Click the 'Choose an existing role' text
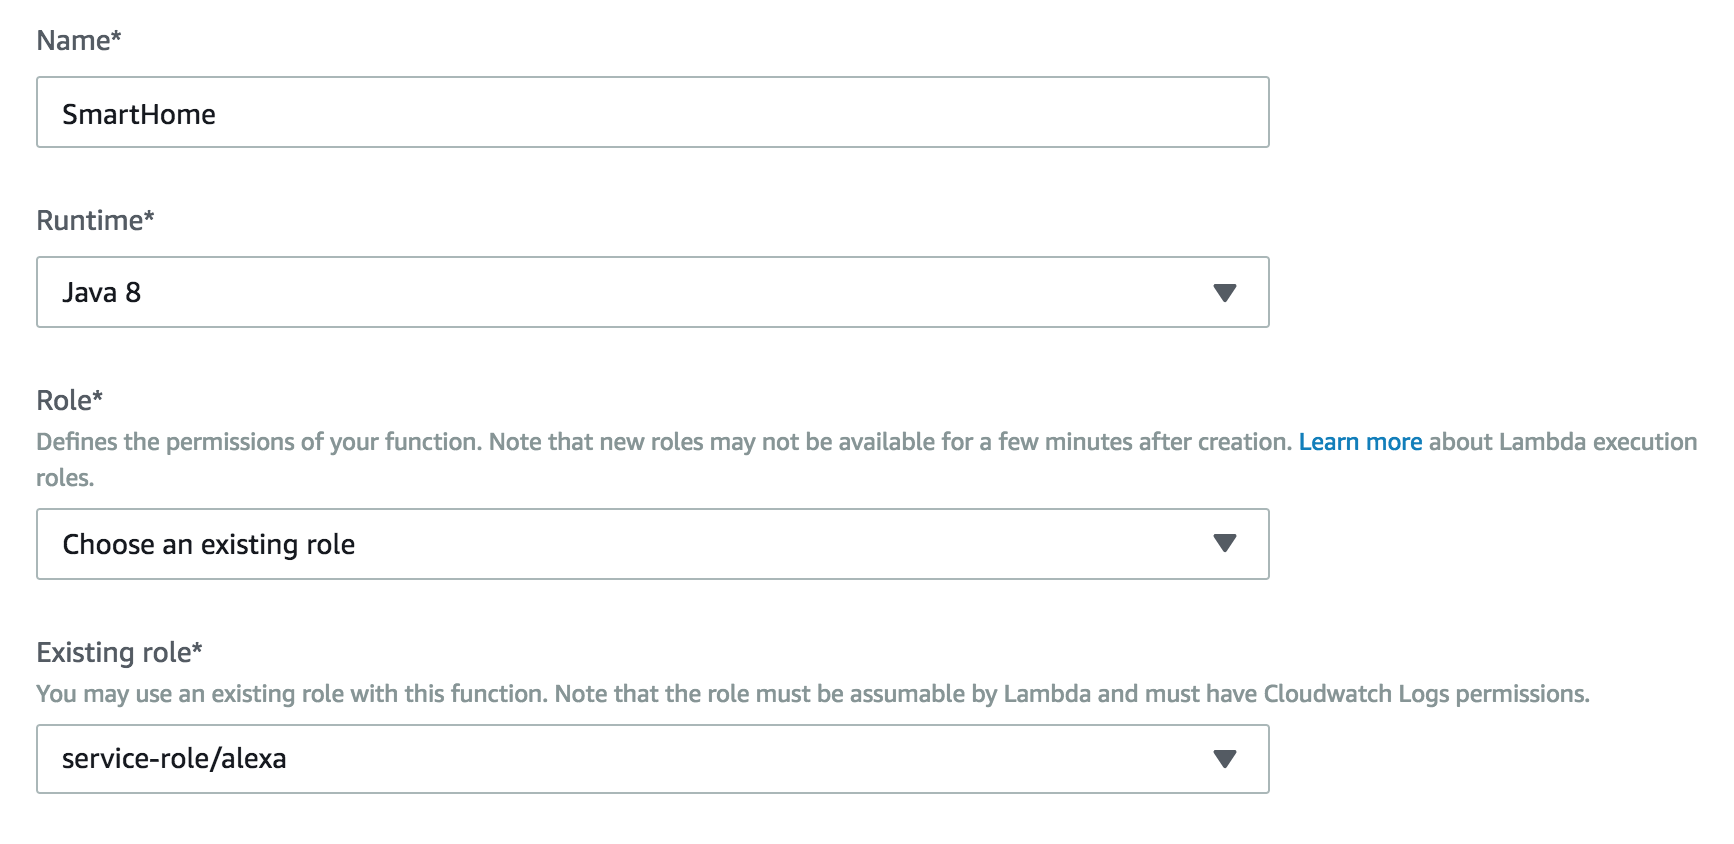The width and height of the screenshot is (1734, 844). [x=209, y=545]
